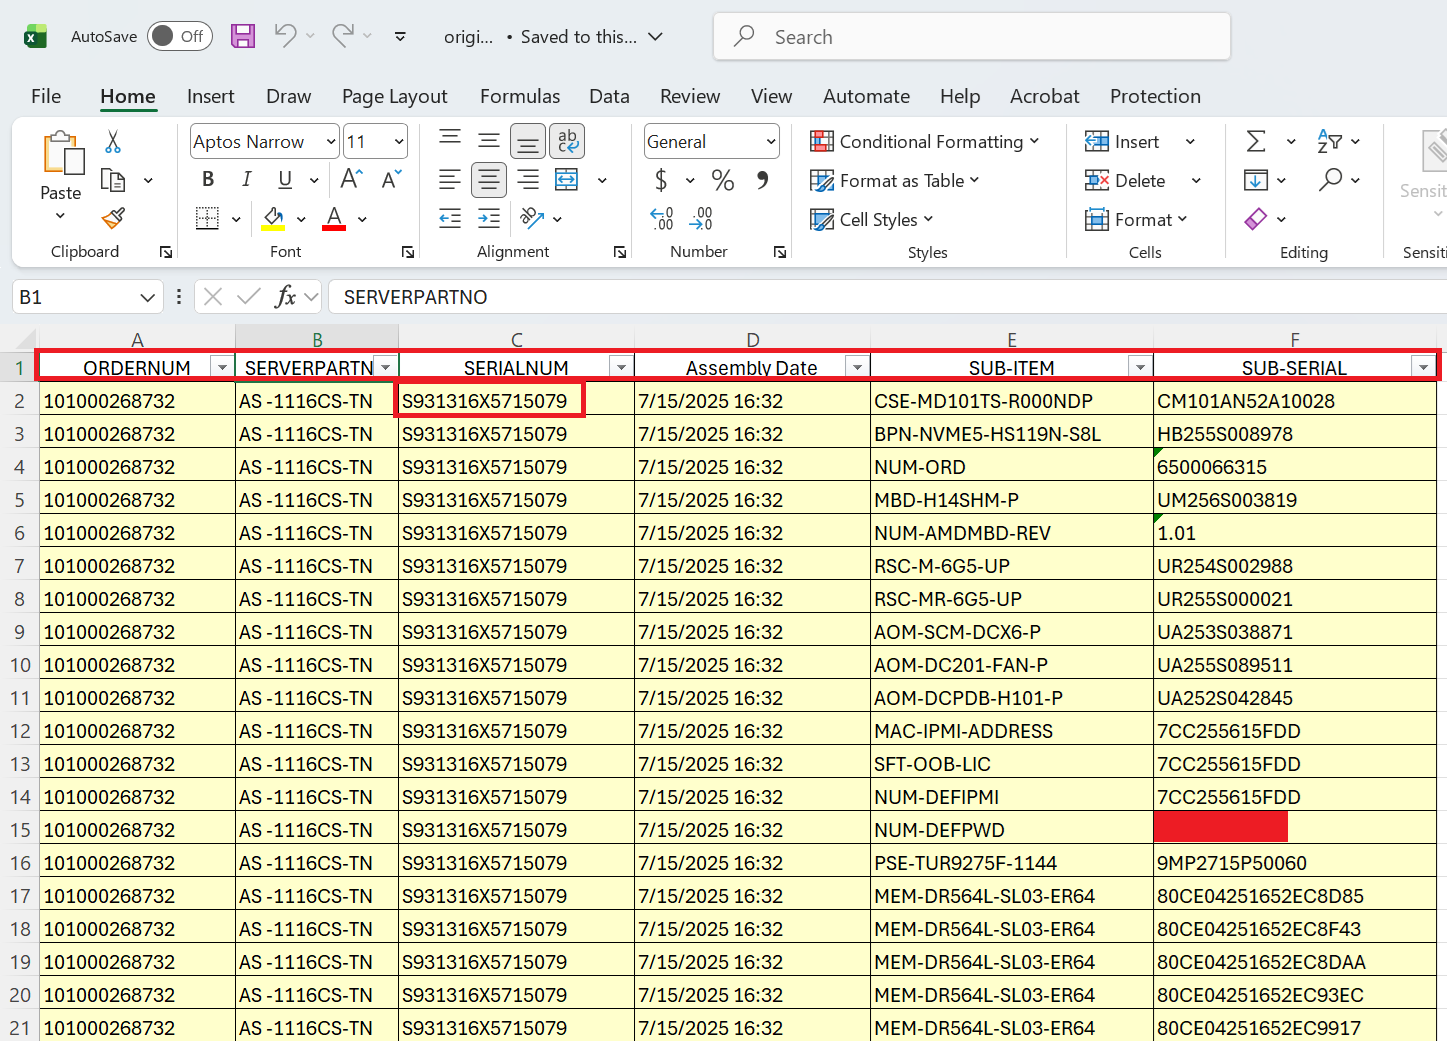
Task: Open the Formulas ribbon tab
Action: pos(519,96)
